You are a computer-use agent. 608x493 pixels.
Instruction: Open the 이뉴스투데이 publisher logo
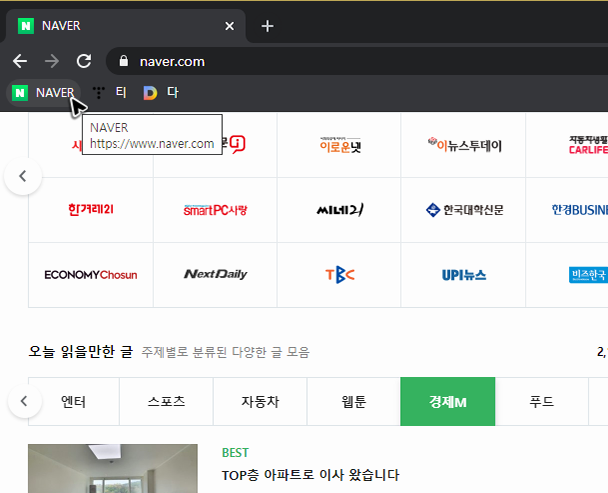point(464,145)
